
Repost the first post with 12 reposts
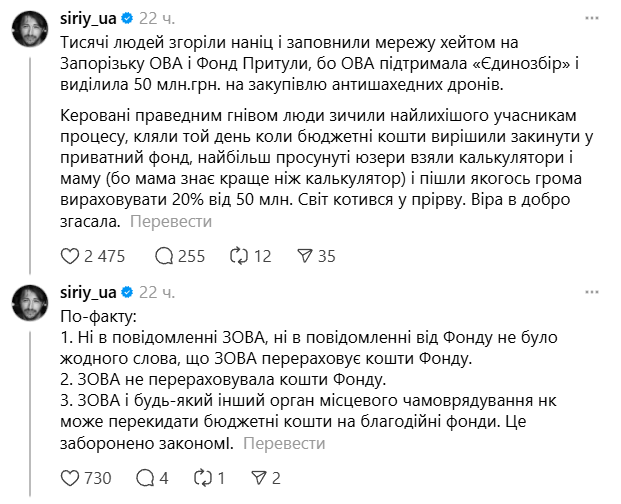238,256
